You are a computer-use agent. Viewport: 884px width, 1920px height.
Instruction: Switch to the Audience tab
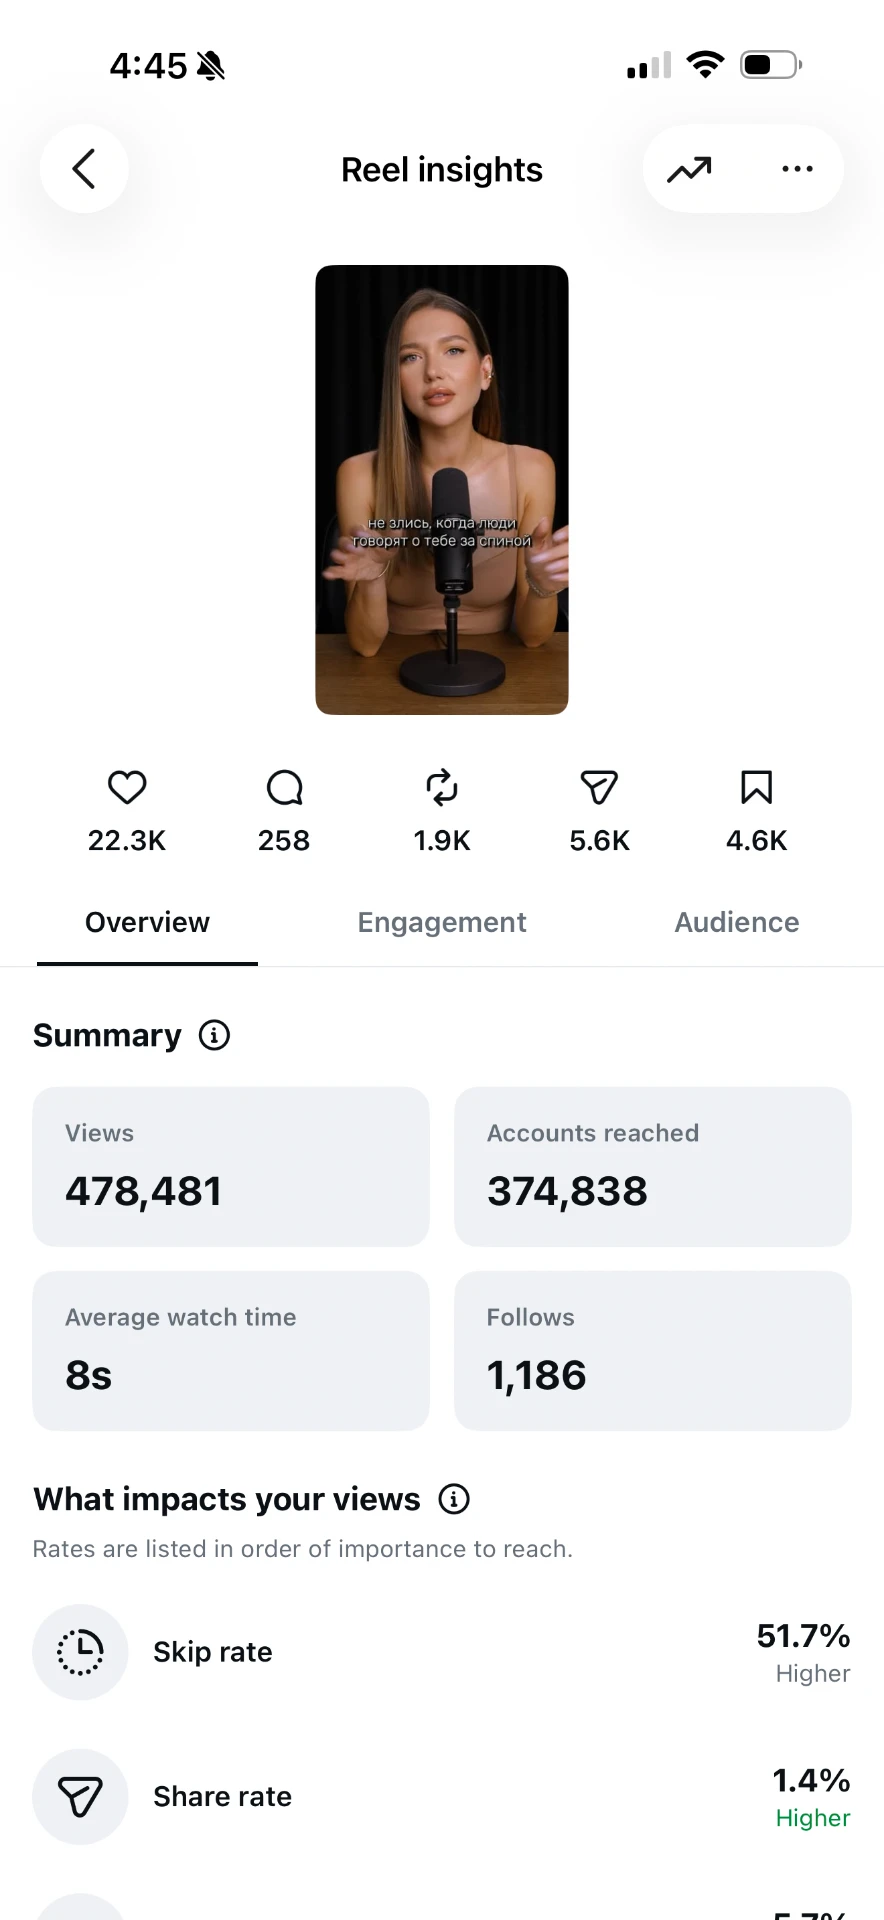(x=737, y=922)
